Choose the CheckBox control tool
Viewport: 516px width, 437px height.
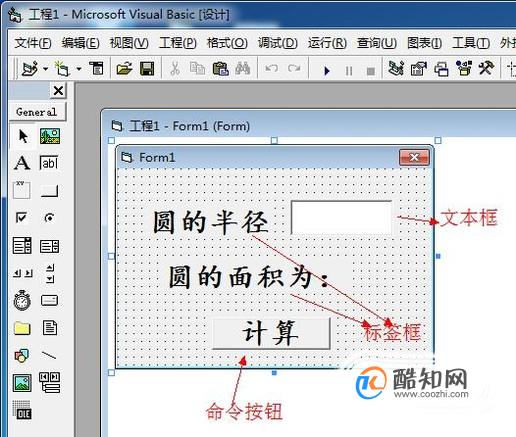point(21,218)
